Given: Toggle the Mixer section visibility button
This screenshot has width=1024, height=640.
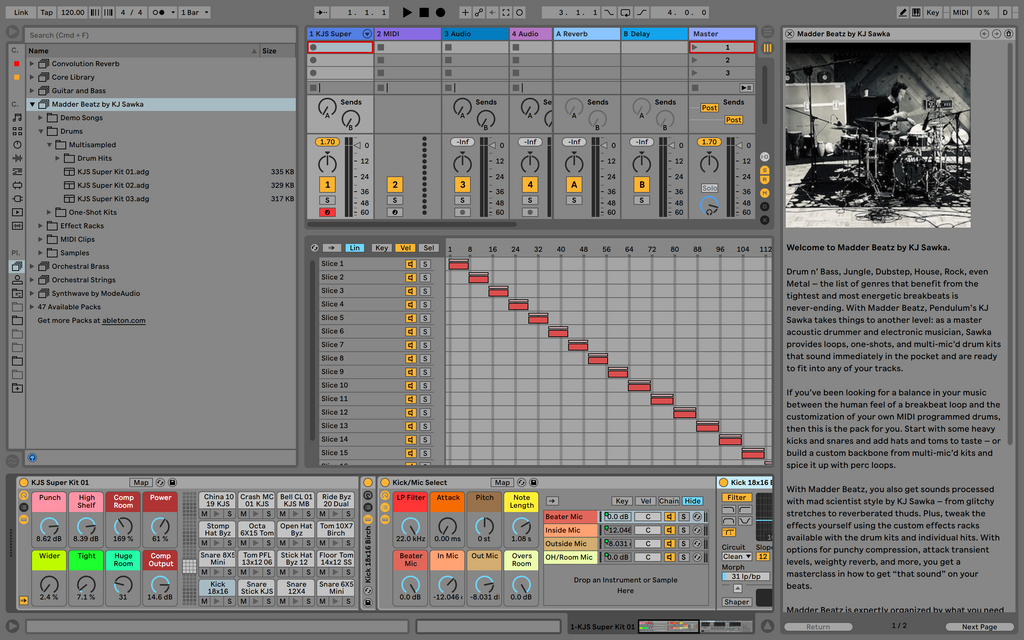Looking at the screenshot, I should (765, 193).
